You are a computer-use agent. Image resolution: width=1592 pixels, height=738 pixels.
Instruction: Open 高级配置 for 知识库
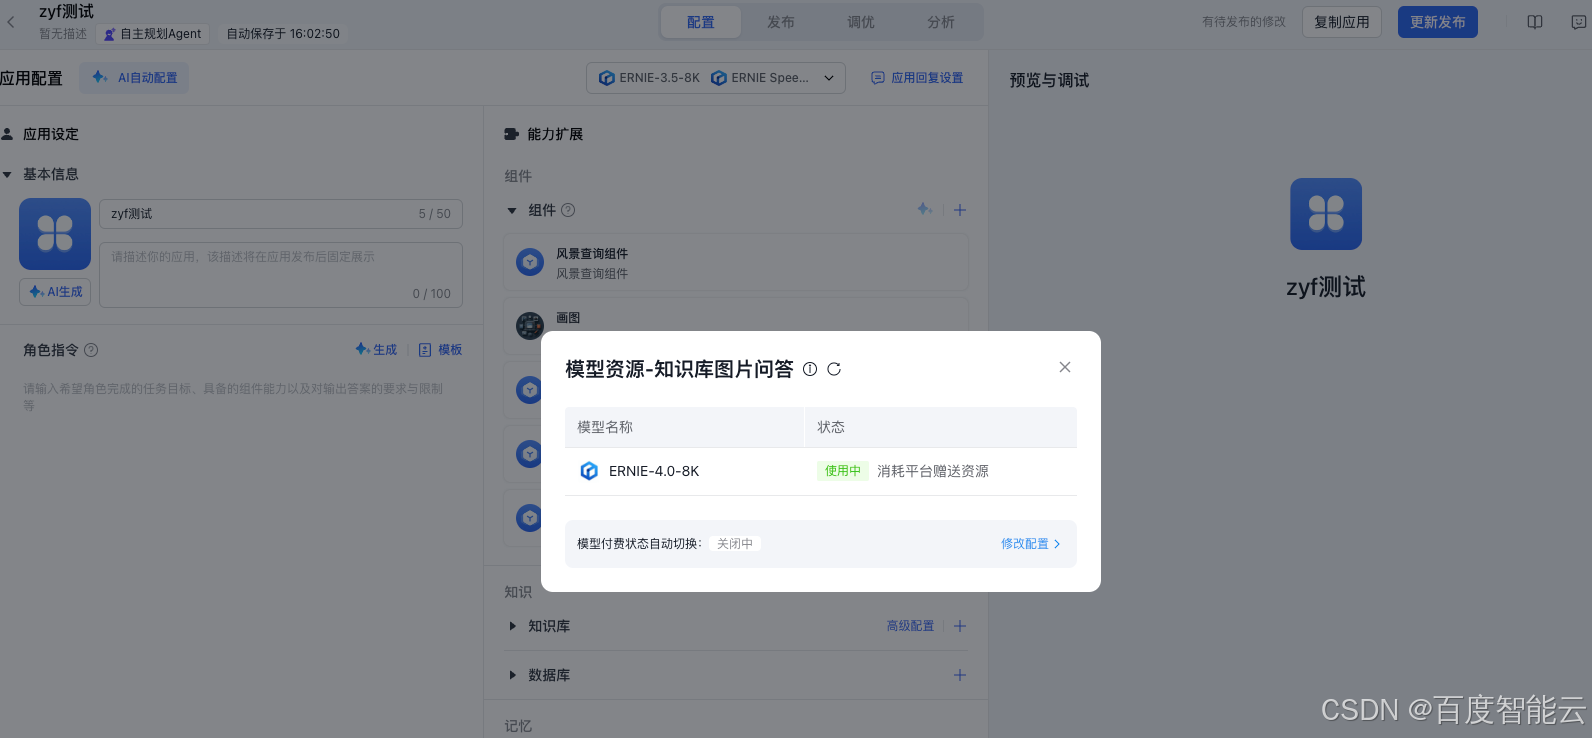pyautogui.click(x=910, y=626)
